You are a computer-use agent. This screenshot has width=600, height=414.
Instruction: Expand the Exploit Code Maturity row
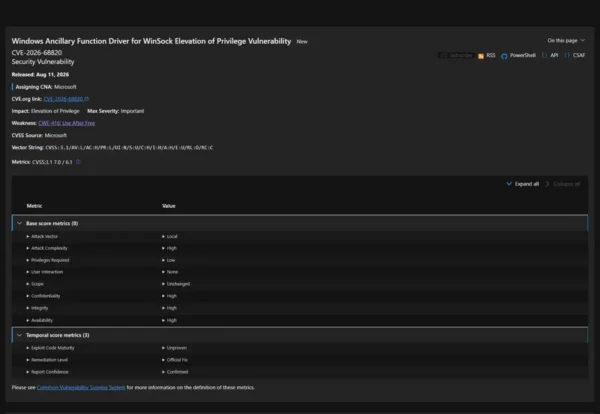[28, 348]
